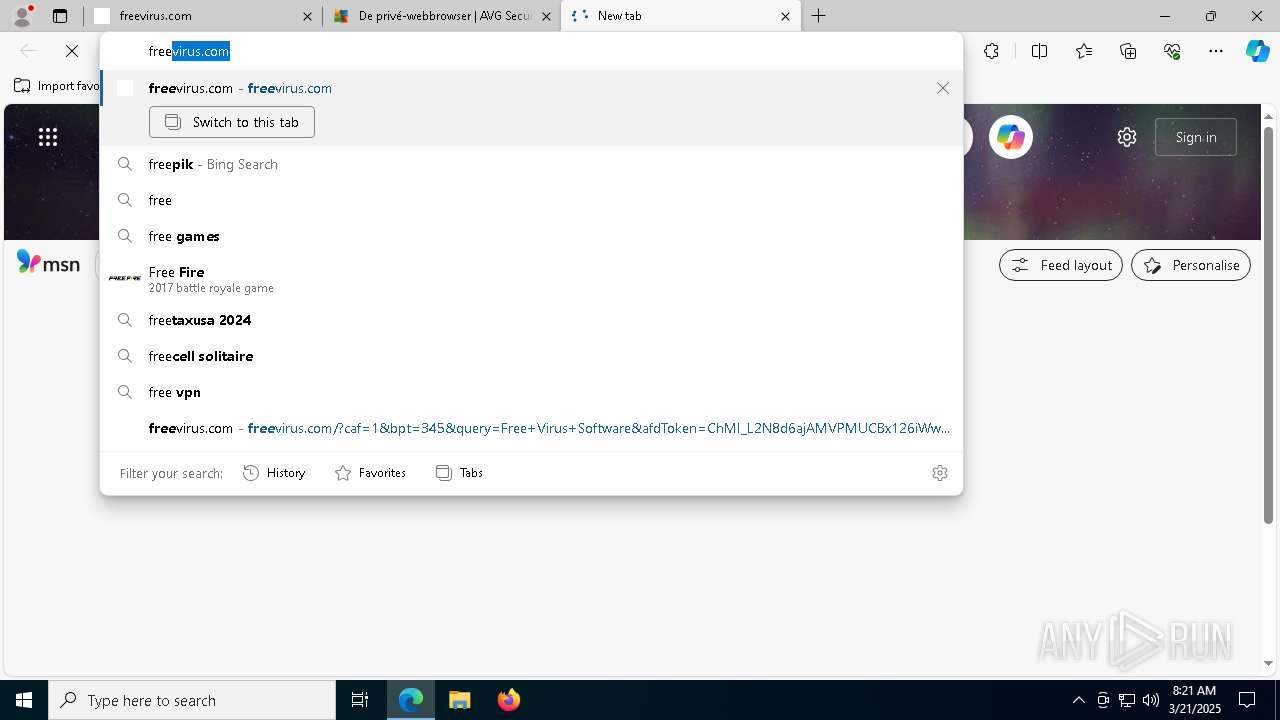Select freepik Bing Search suggestion
The height and width of the screenshot is (720, 1280).
(530, 164)
